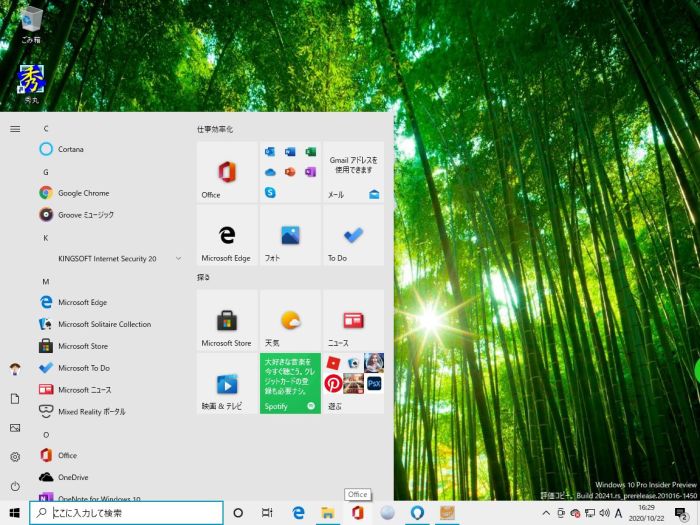Click the Spotify green tile
700x525 pixels.
tap(290, 383)
